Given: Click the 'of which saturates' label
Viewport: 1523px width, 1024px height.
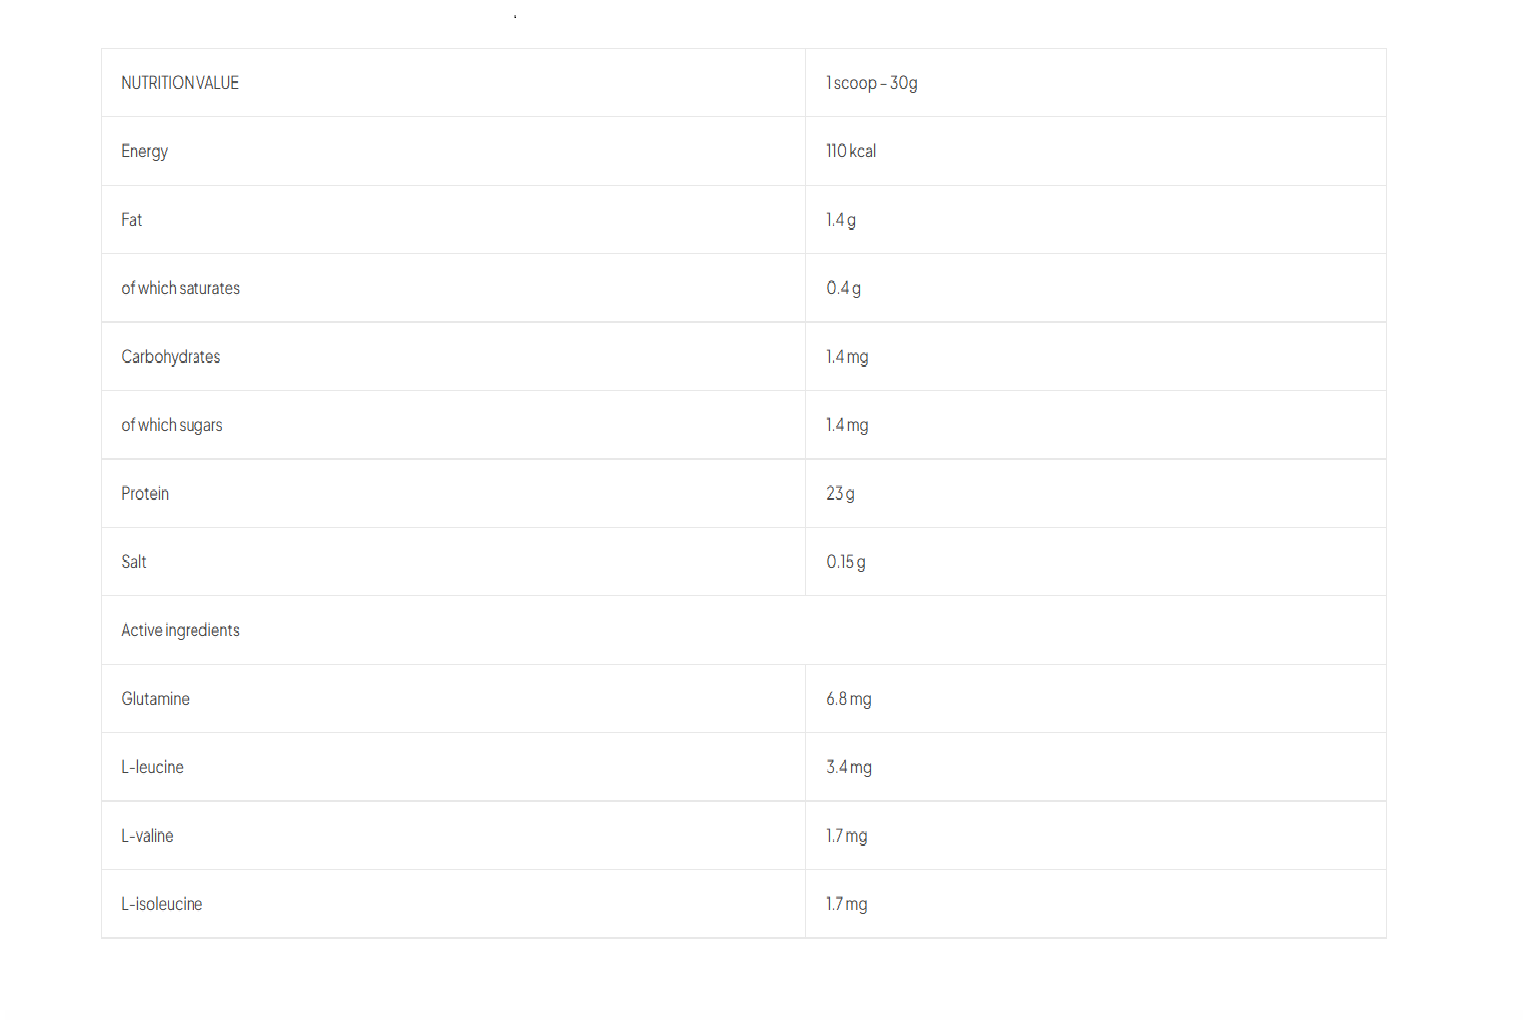Looking at the screenshot, I should pyautogui.click(x=181, y=288).
